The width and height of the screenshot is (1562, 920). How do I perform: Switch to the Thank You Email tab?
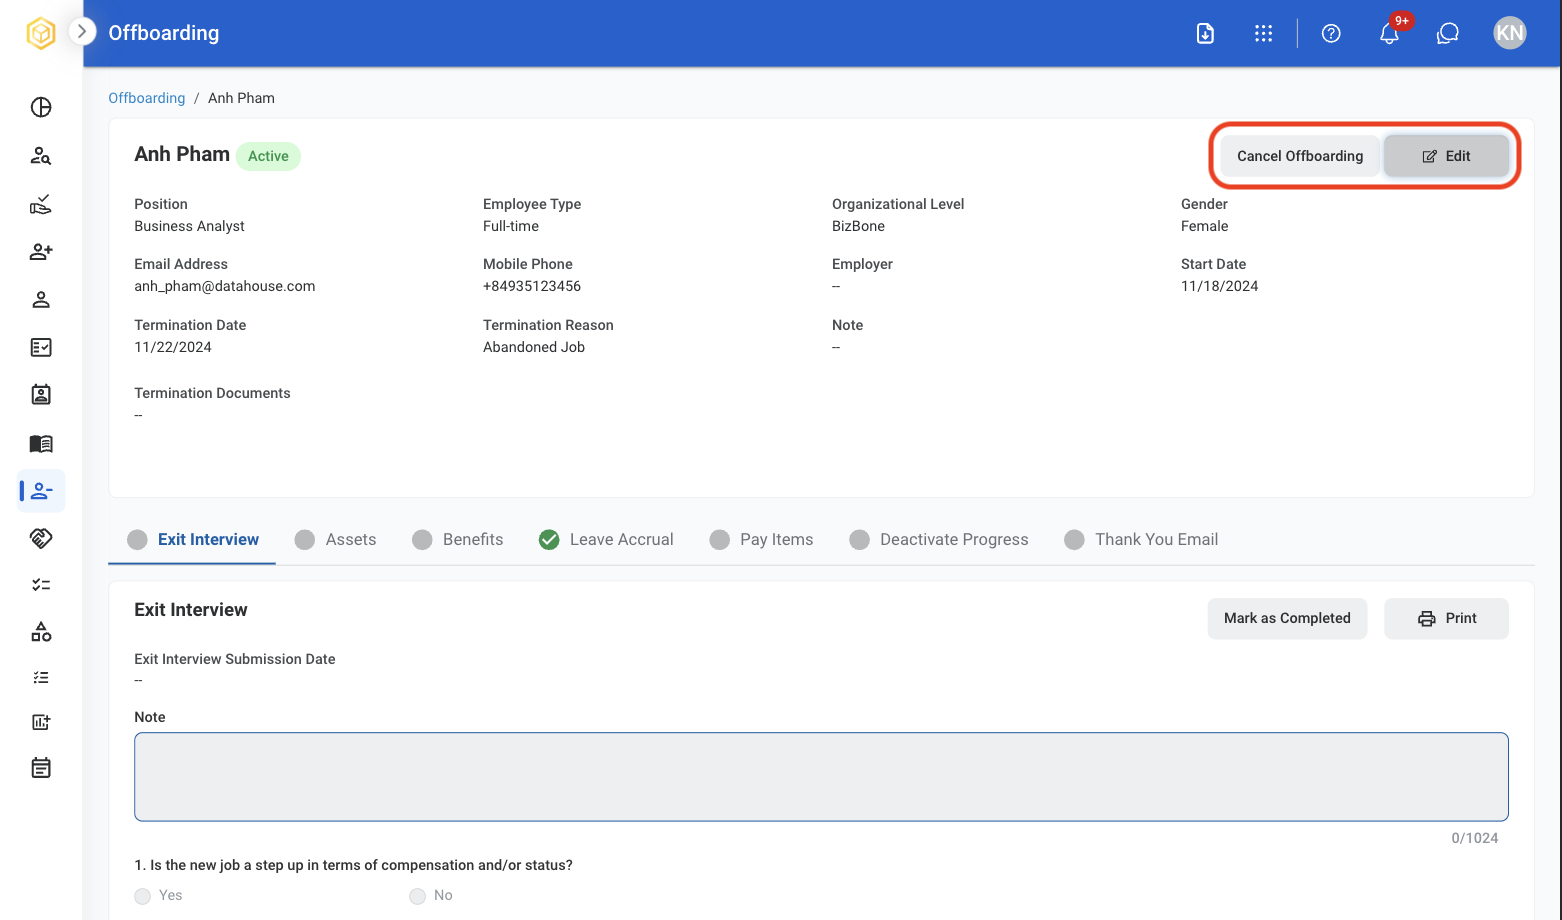[1141, 539]
